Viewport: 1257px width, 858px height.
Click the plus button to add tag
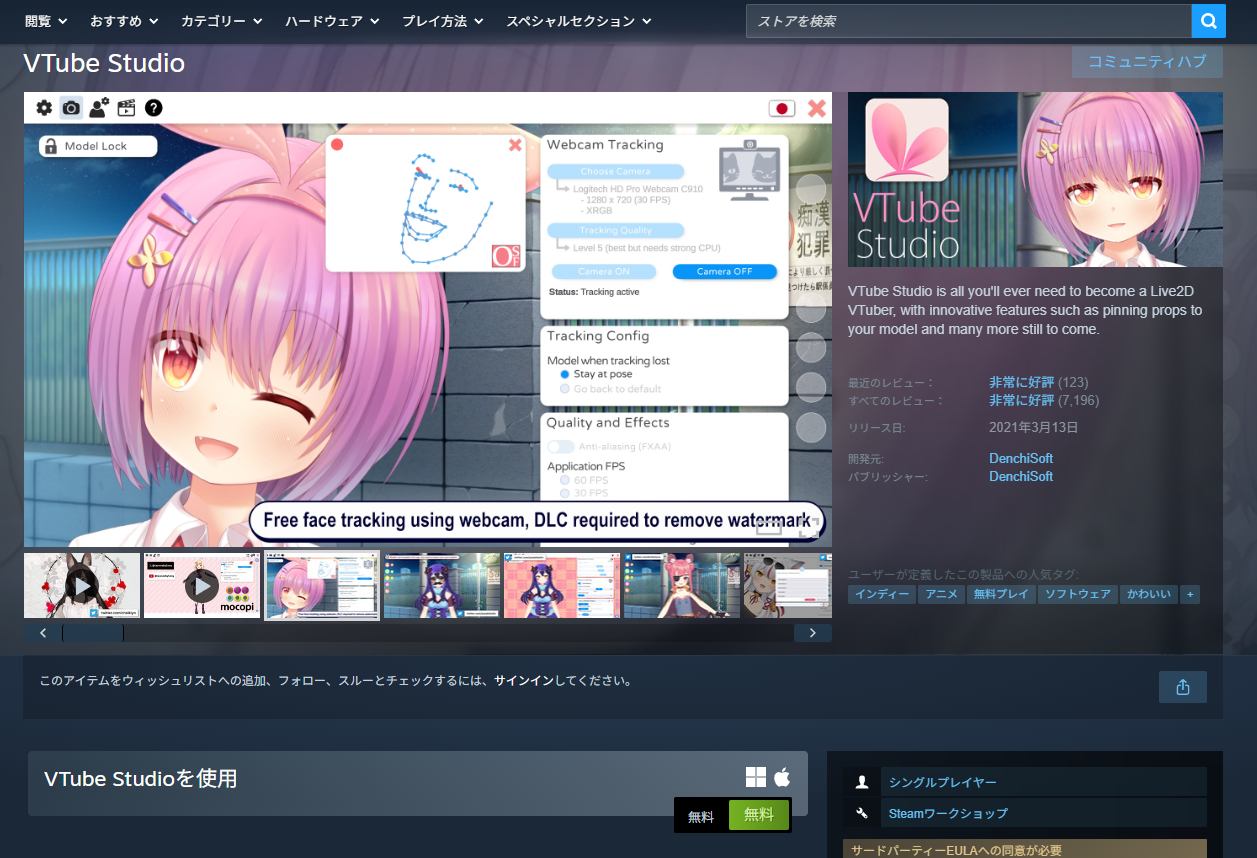coord(1190,594)
